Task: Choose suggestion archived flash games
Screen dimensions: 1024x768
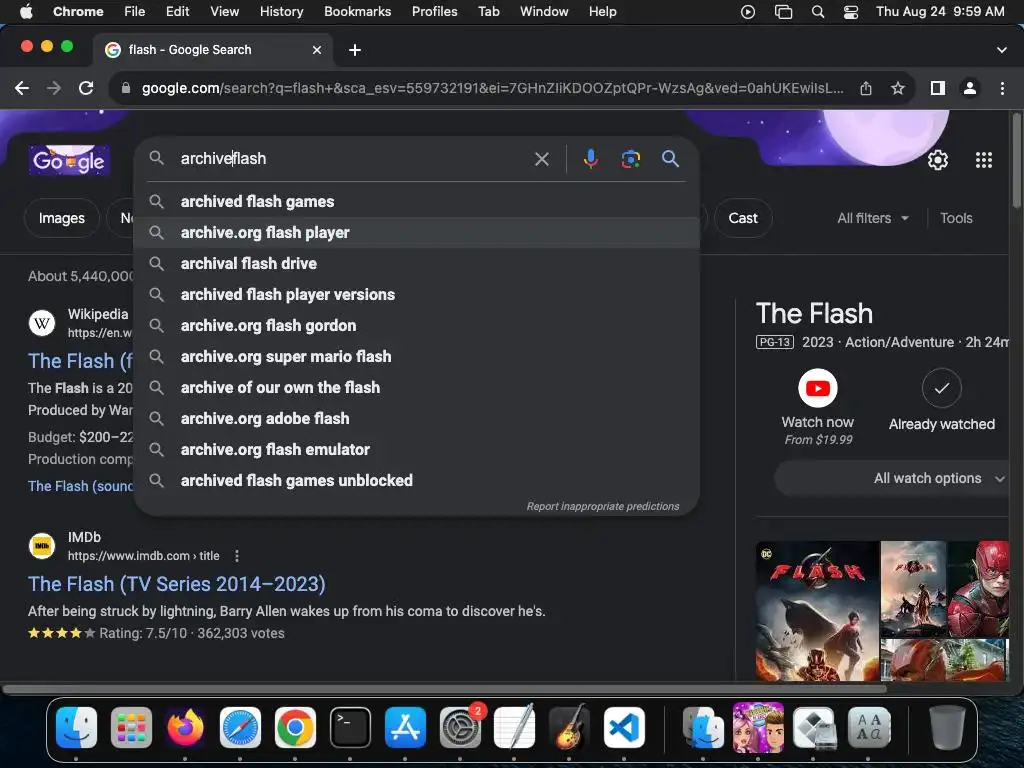Action: (417, 202)
